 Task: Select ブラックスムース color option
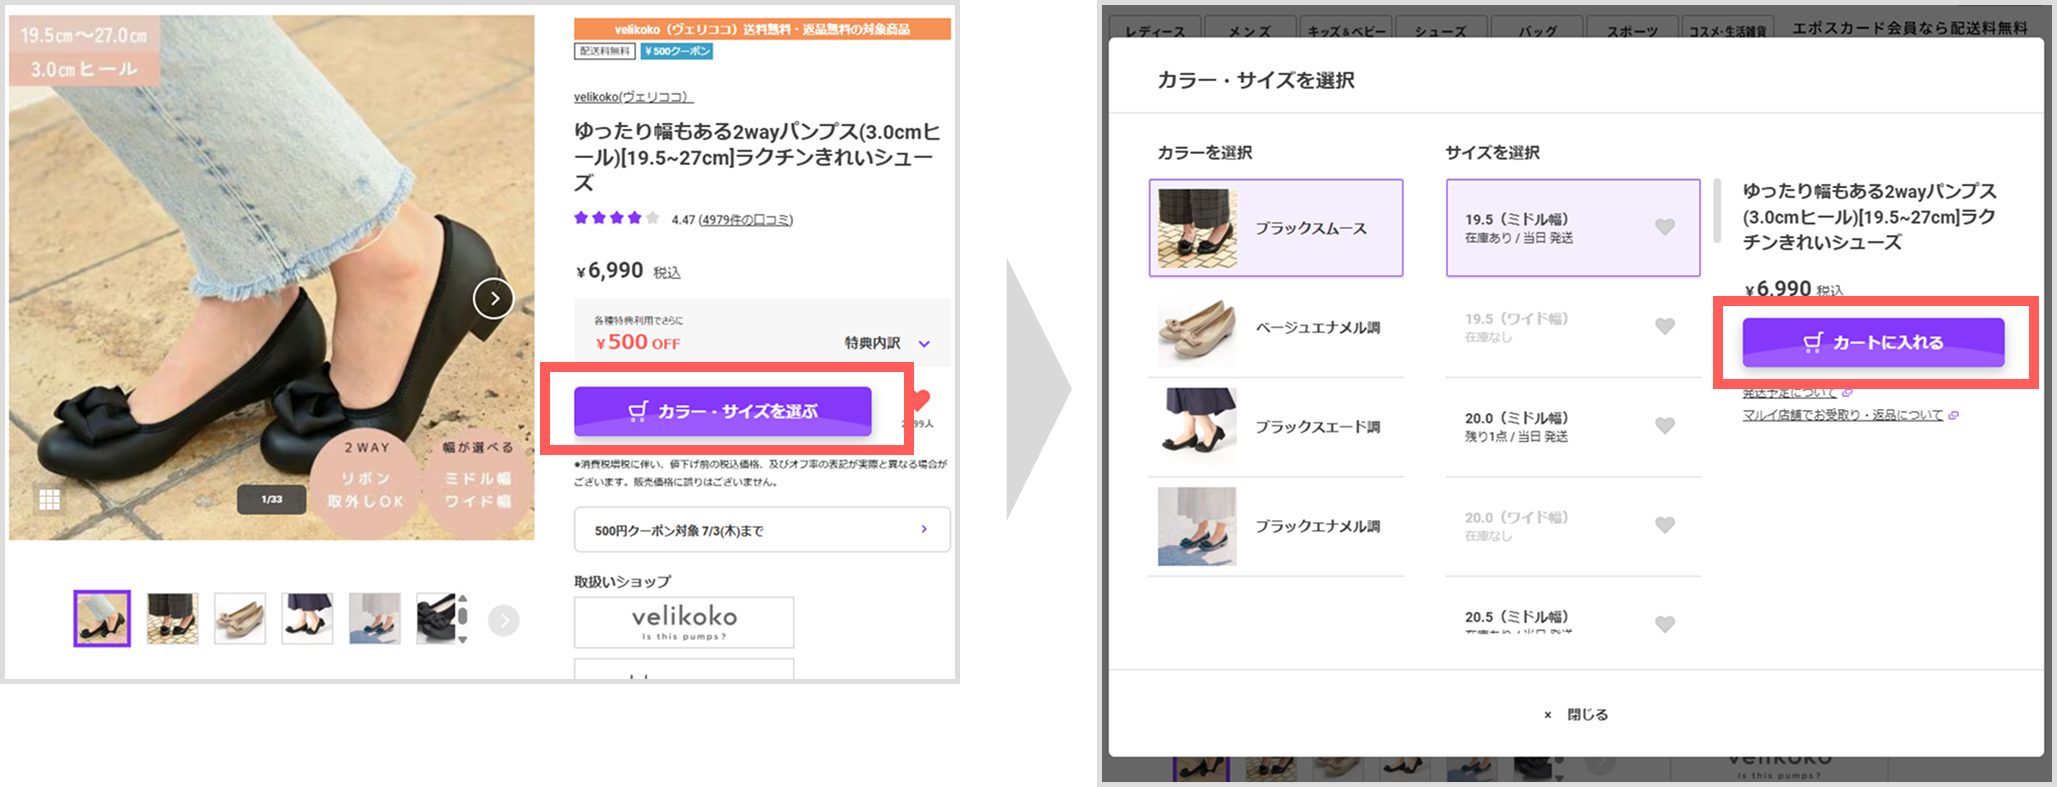coord(1276,228)
